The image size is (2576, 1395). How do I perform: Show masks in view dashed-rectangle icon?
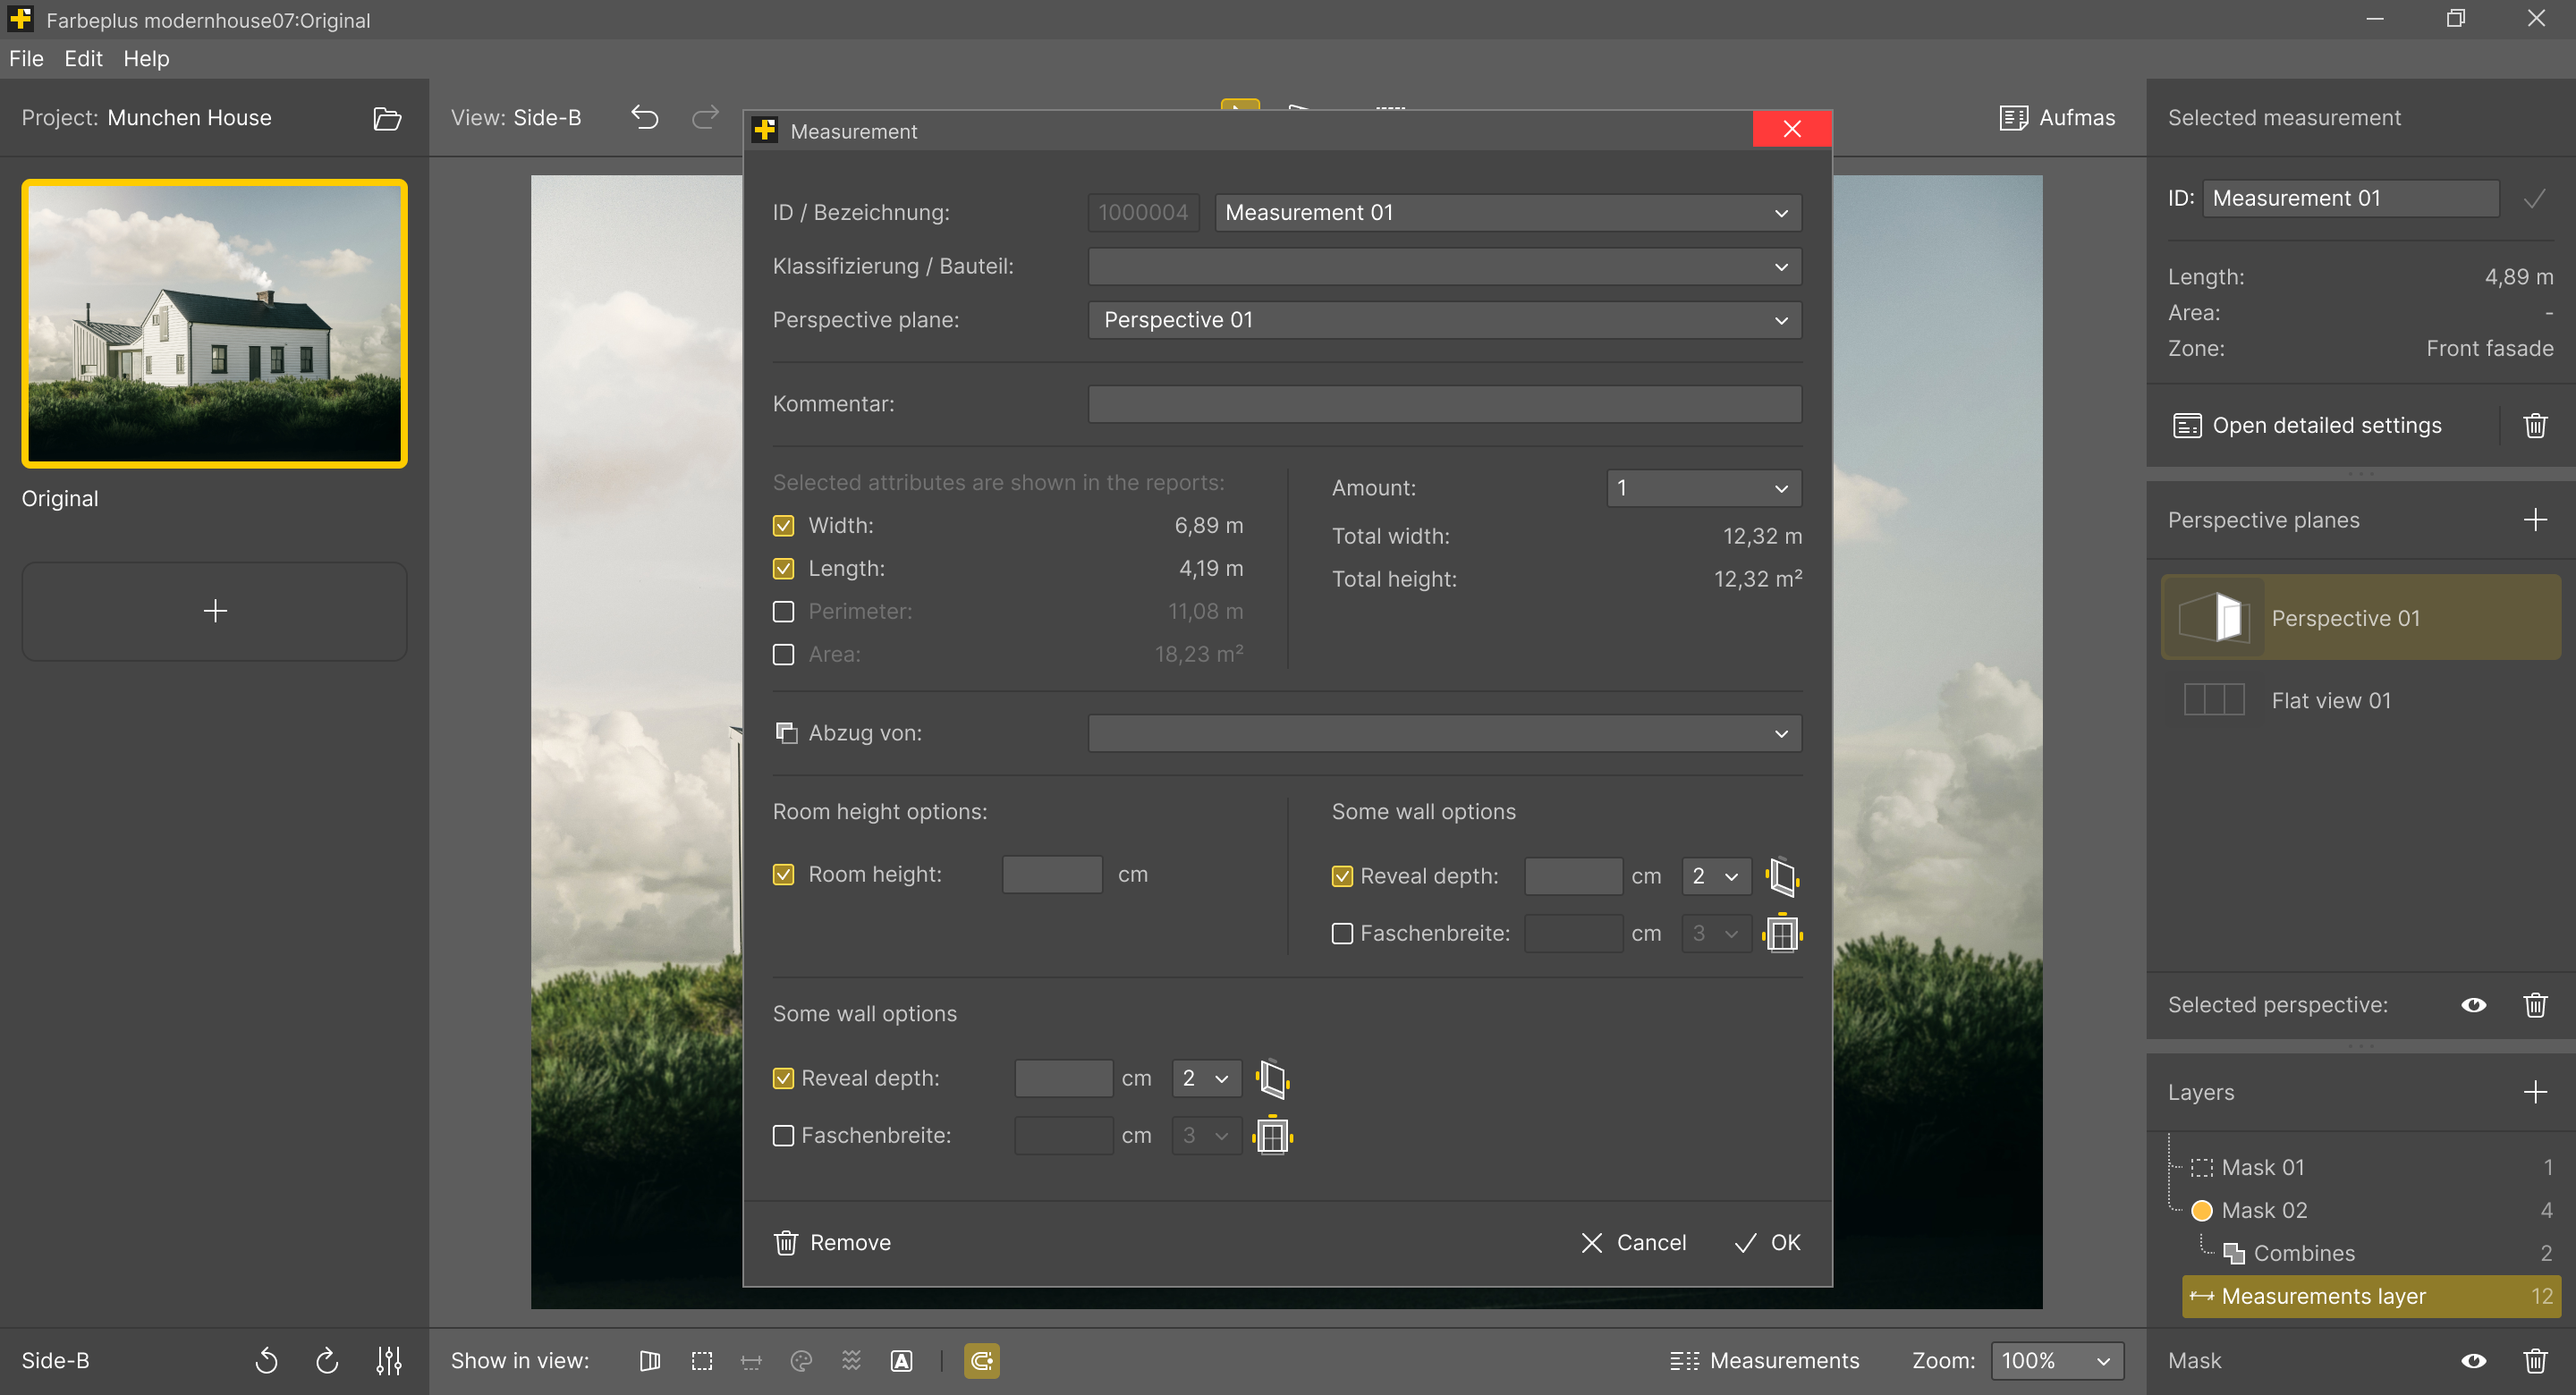(702, 1361)
